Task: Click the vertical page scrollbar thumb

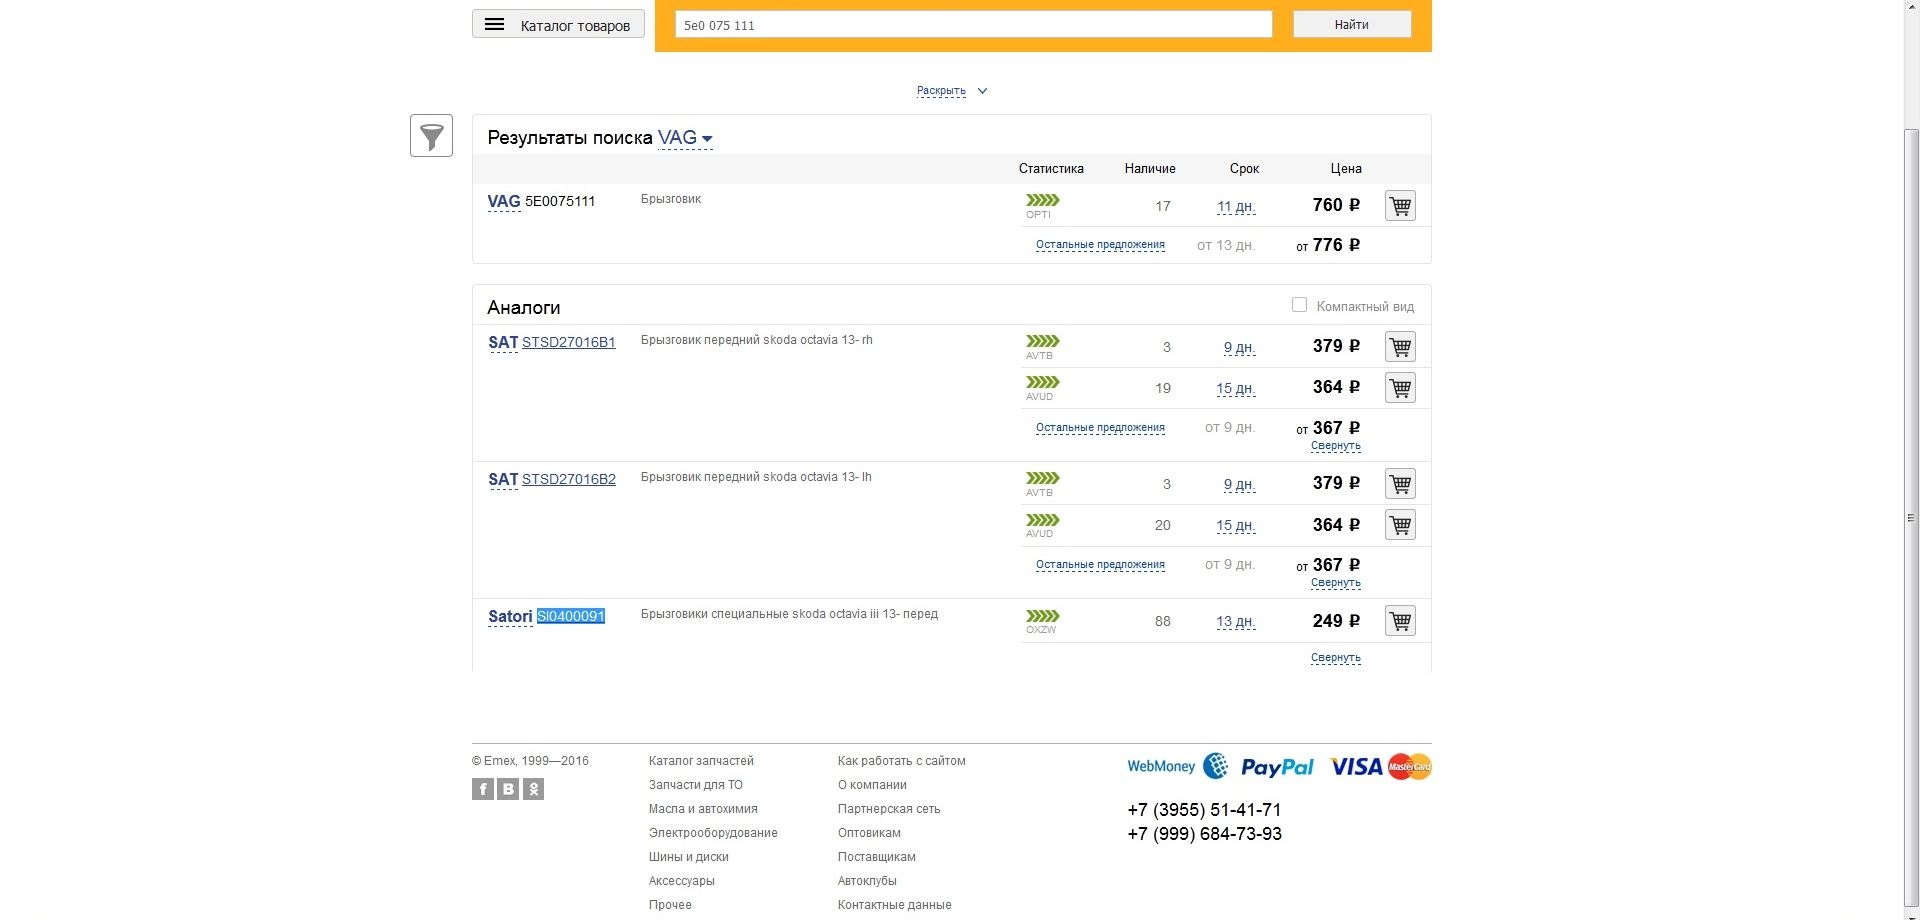Action: point(1911,518)
